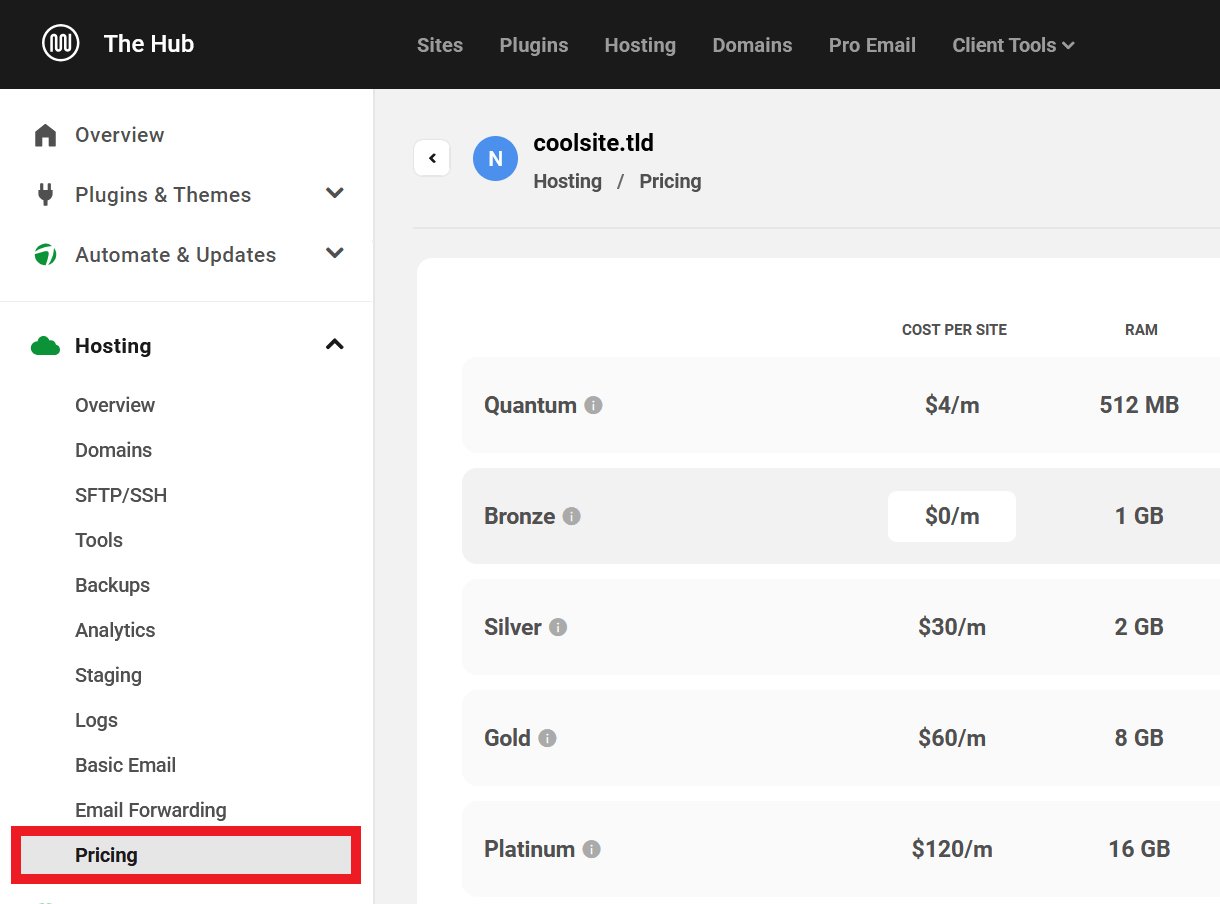Screen dimensions: 1220x904
Task: Click the WPMU DEV logo icon
Action: 61,44
